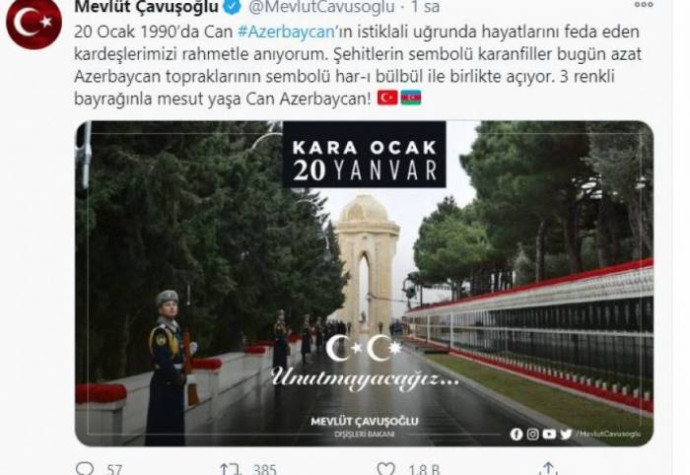
Task: Open the share icon under the tweet
Action: [x=548, y=468]
